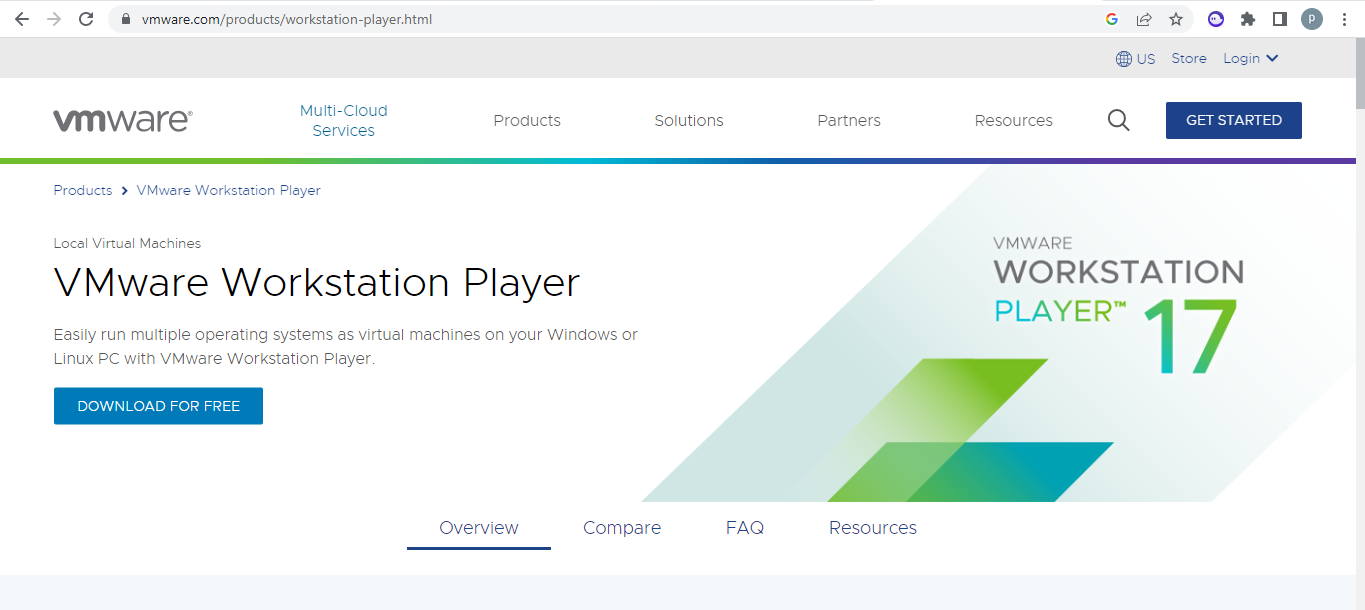Open the search on VMware site
Viewport: 1365px width, 610px height.
(x=1118, y=120)
